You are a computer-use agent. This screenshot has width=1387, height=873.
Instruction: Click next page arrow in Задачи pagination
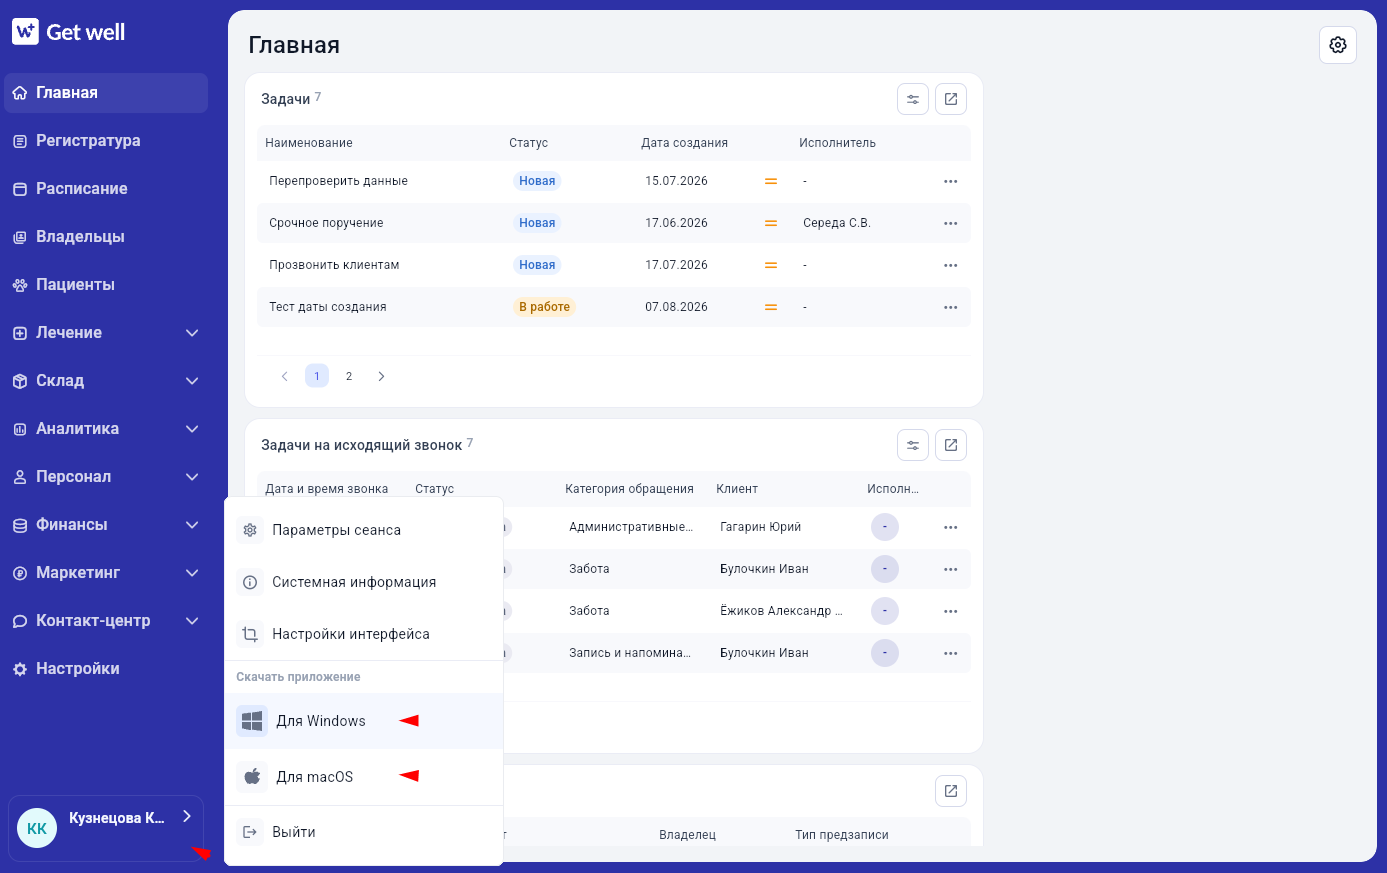pyautogui.click(x=381, y=376)
